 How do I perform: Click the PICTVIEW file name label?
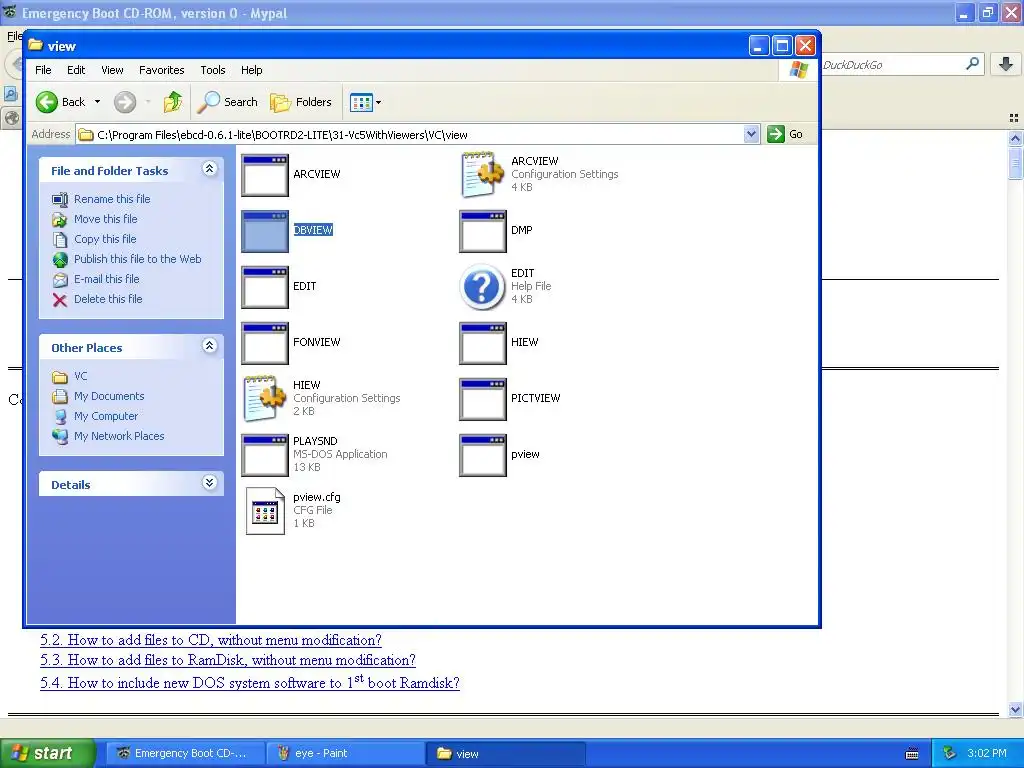536,398
